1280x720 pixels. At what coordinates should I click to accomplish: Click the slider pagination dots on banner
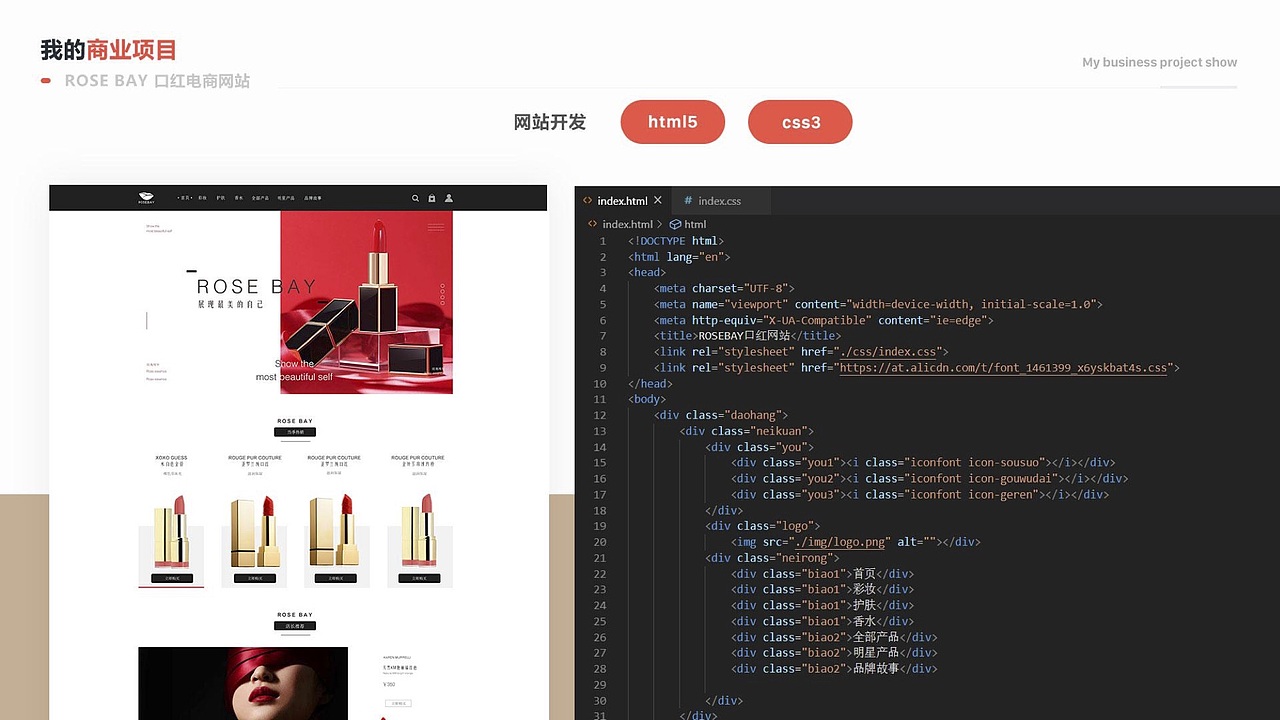[x=442, y=294]
